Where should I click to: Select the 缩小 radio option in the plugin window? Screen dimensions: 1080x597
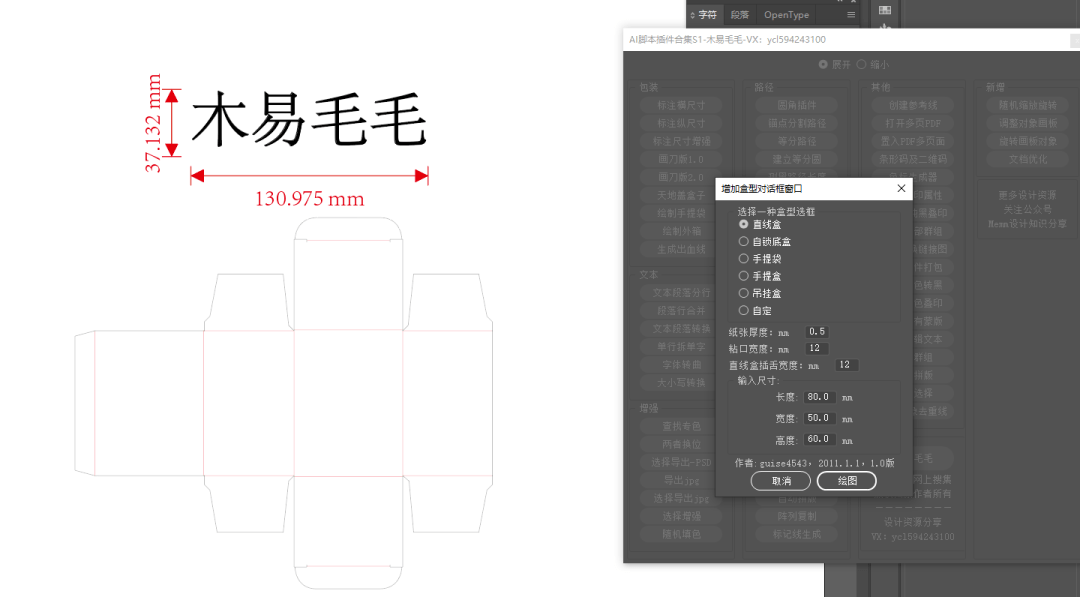point(861,64)
